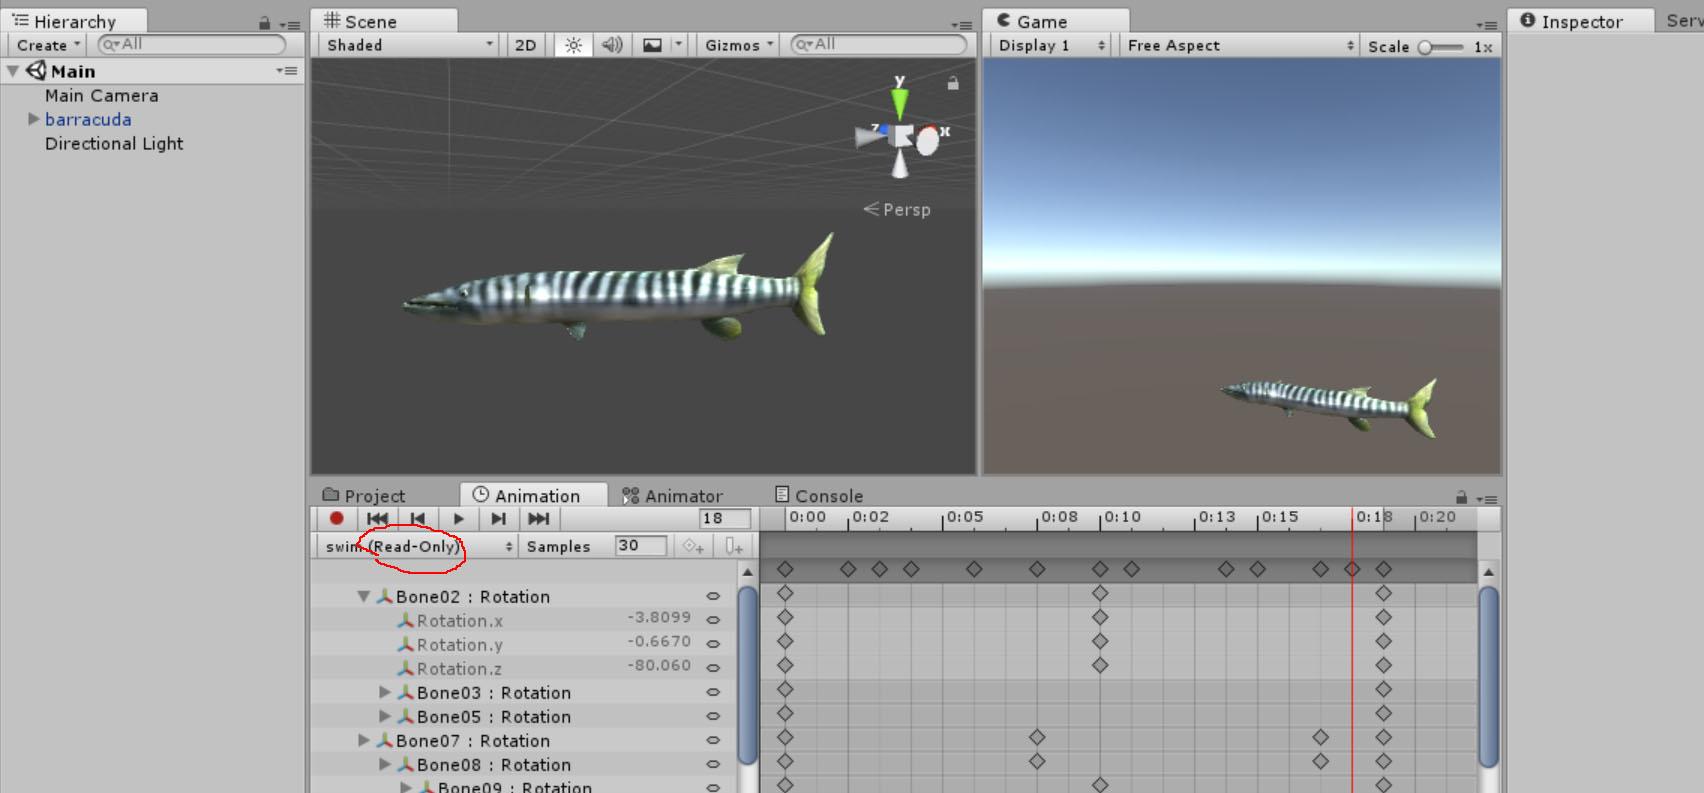The width and height of the screenshot is (1704, 793).
Task: Start recording animation keyframes
Action: point(337,518)
